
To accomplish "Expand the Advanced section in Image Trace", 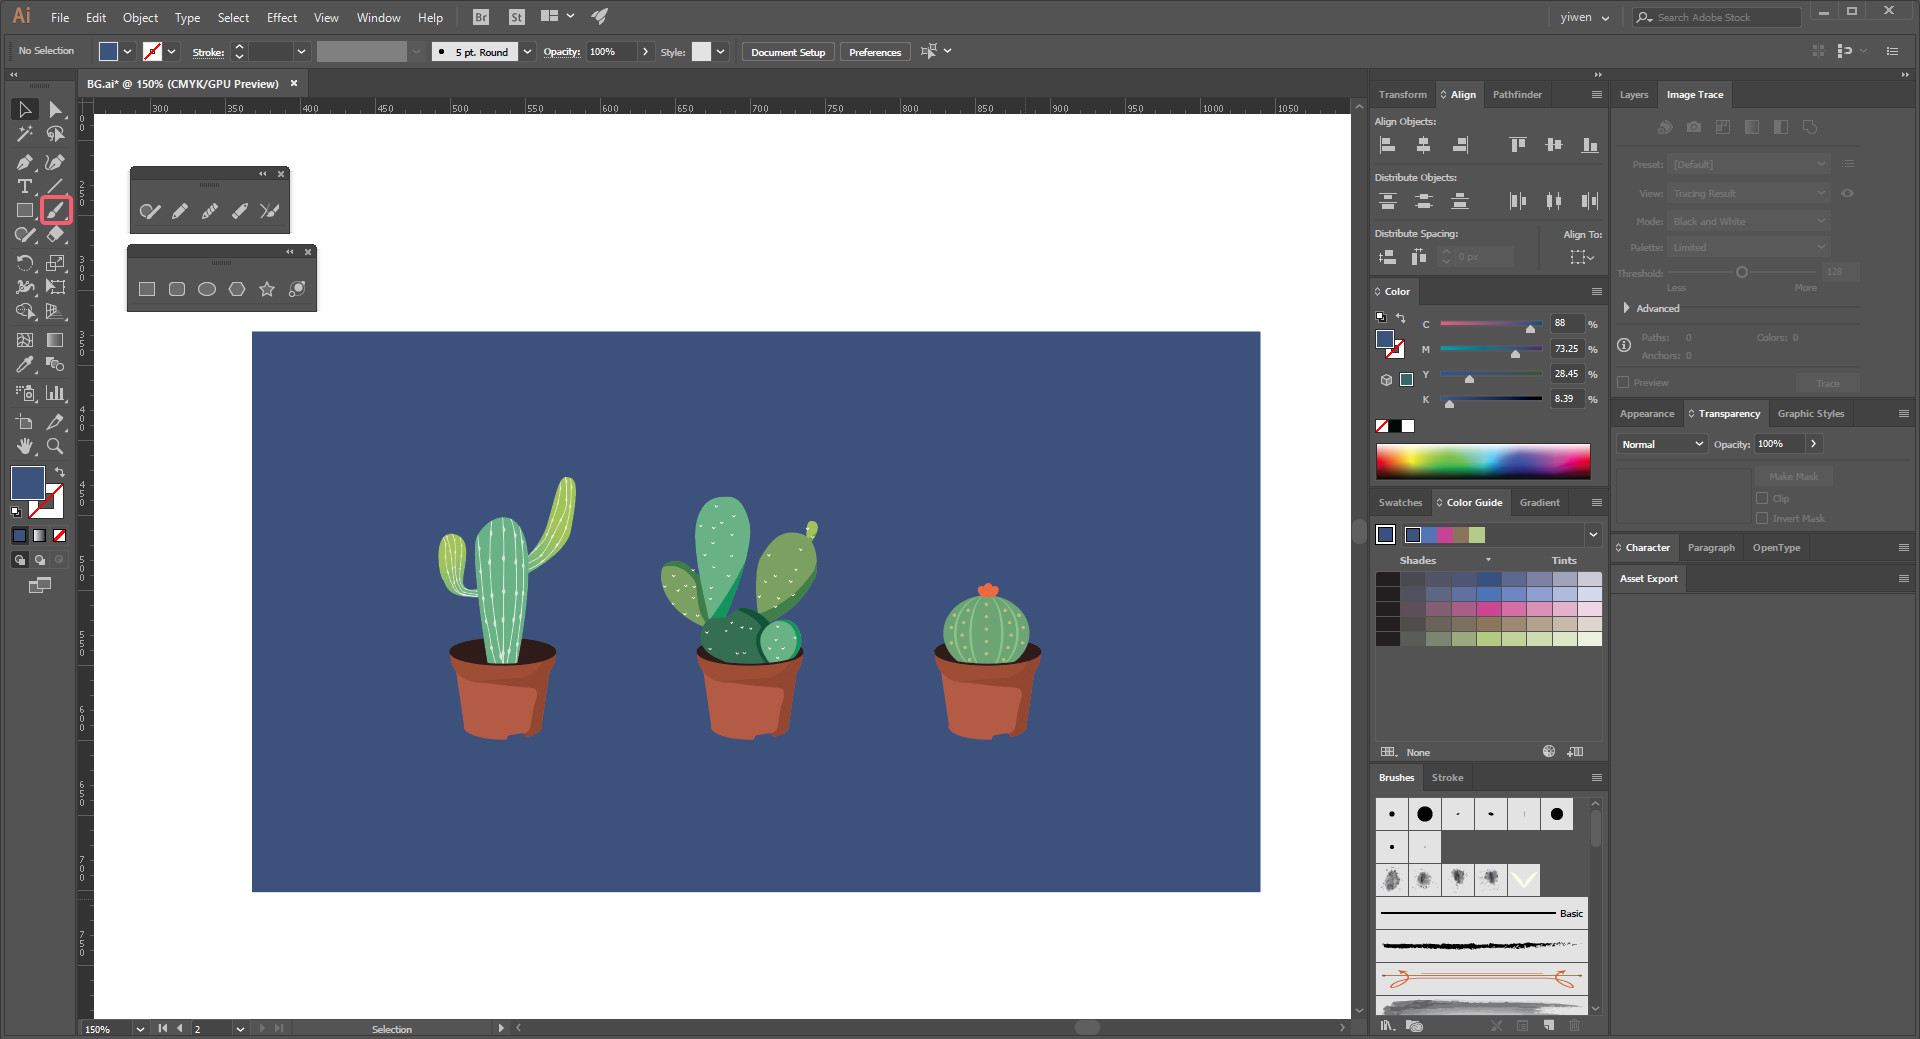I will [1627, 308].
